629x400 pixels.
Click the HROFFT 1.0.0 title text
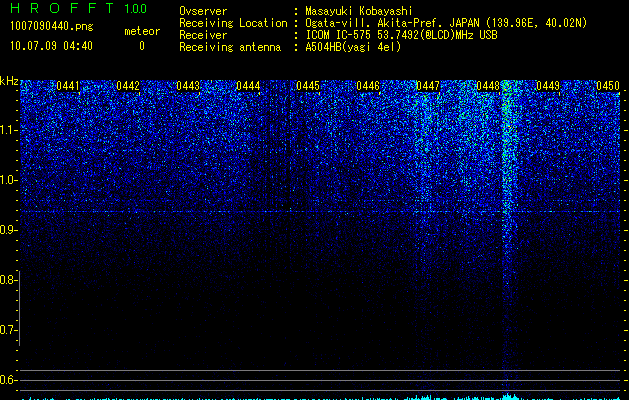[78, 8]
